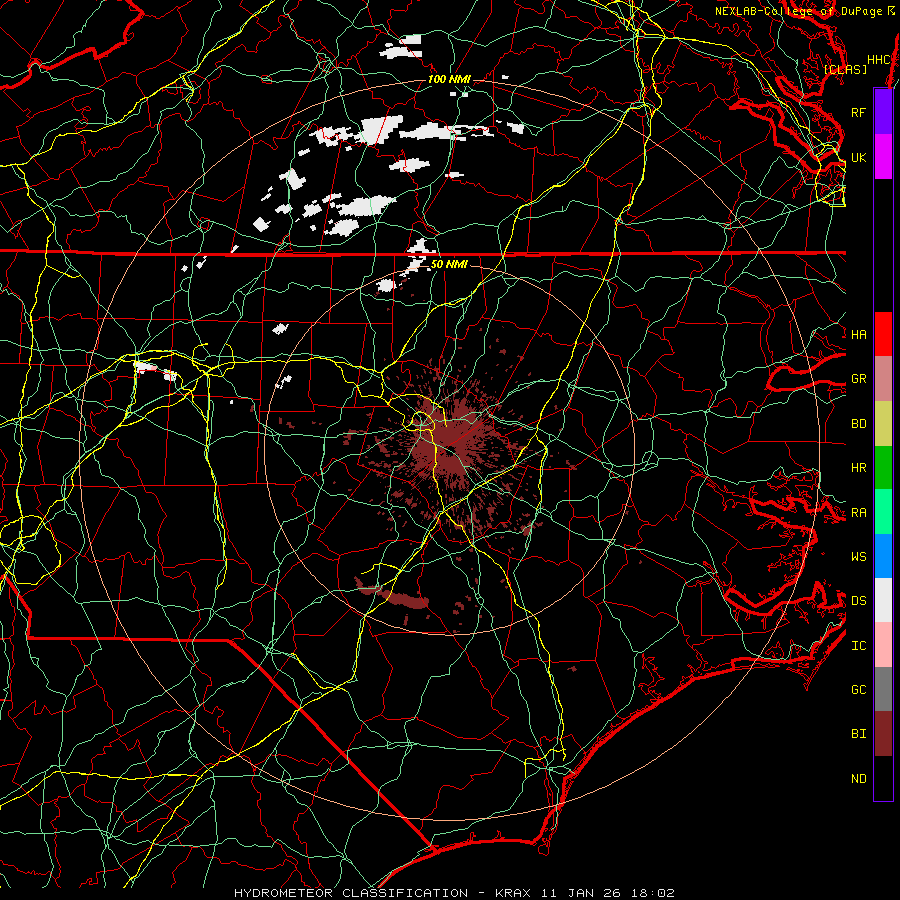The height and width of the screenshot is (900, 900).
Task: Click the BD yellow-olive legend swatch
Action: (883, 424)
